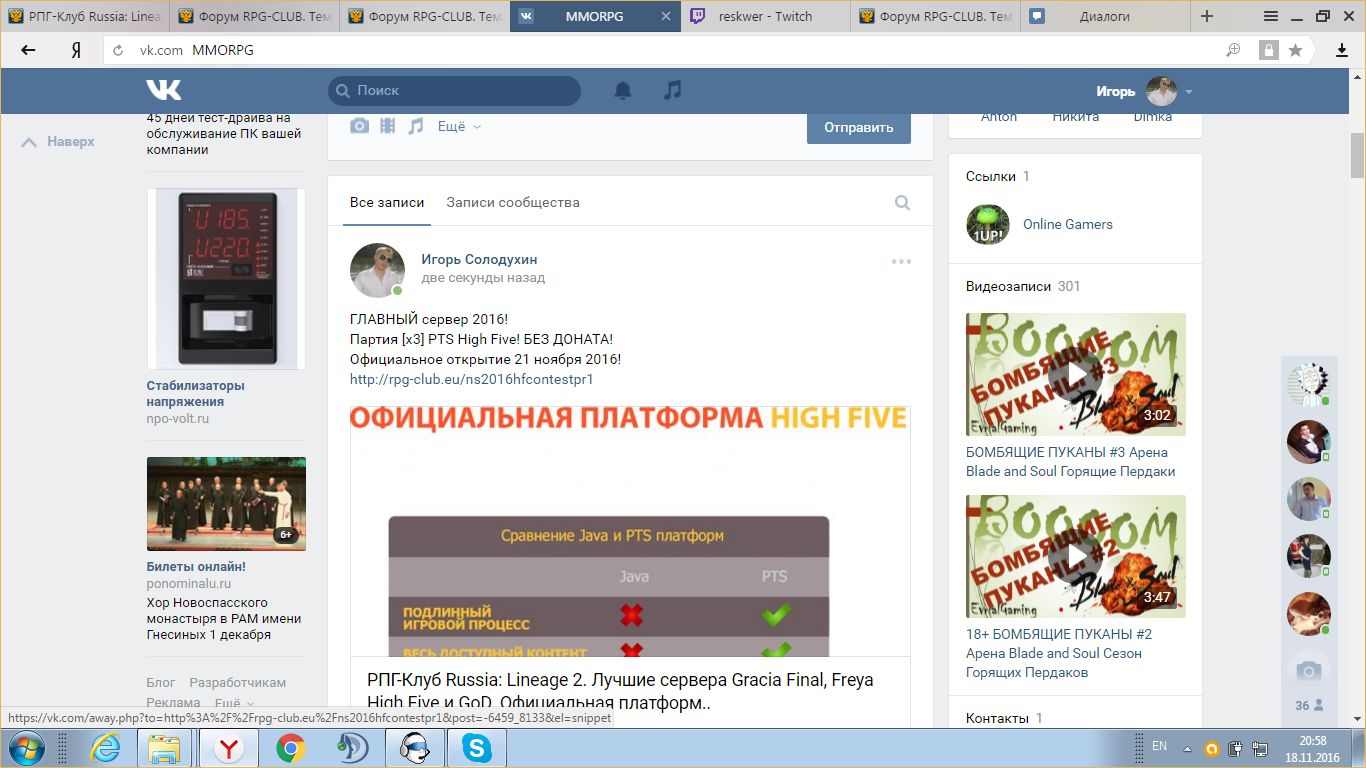Screen dimensions: 1366x768
Task: Switch to the reskwer - Twitch browser tab
Action: pyautogui.click(x=765, y=16)
